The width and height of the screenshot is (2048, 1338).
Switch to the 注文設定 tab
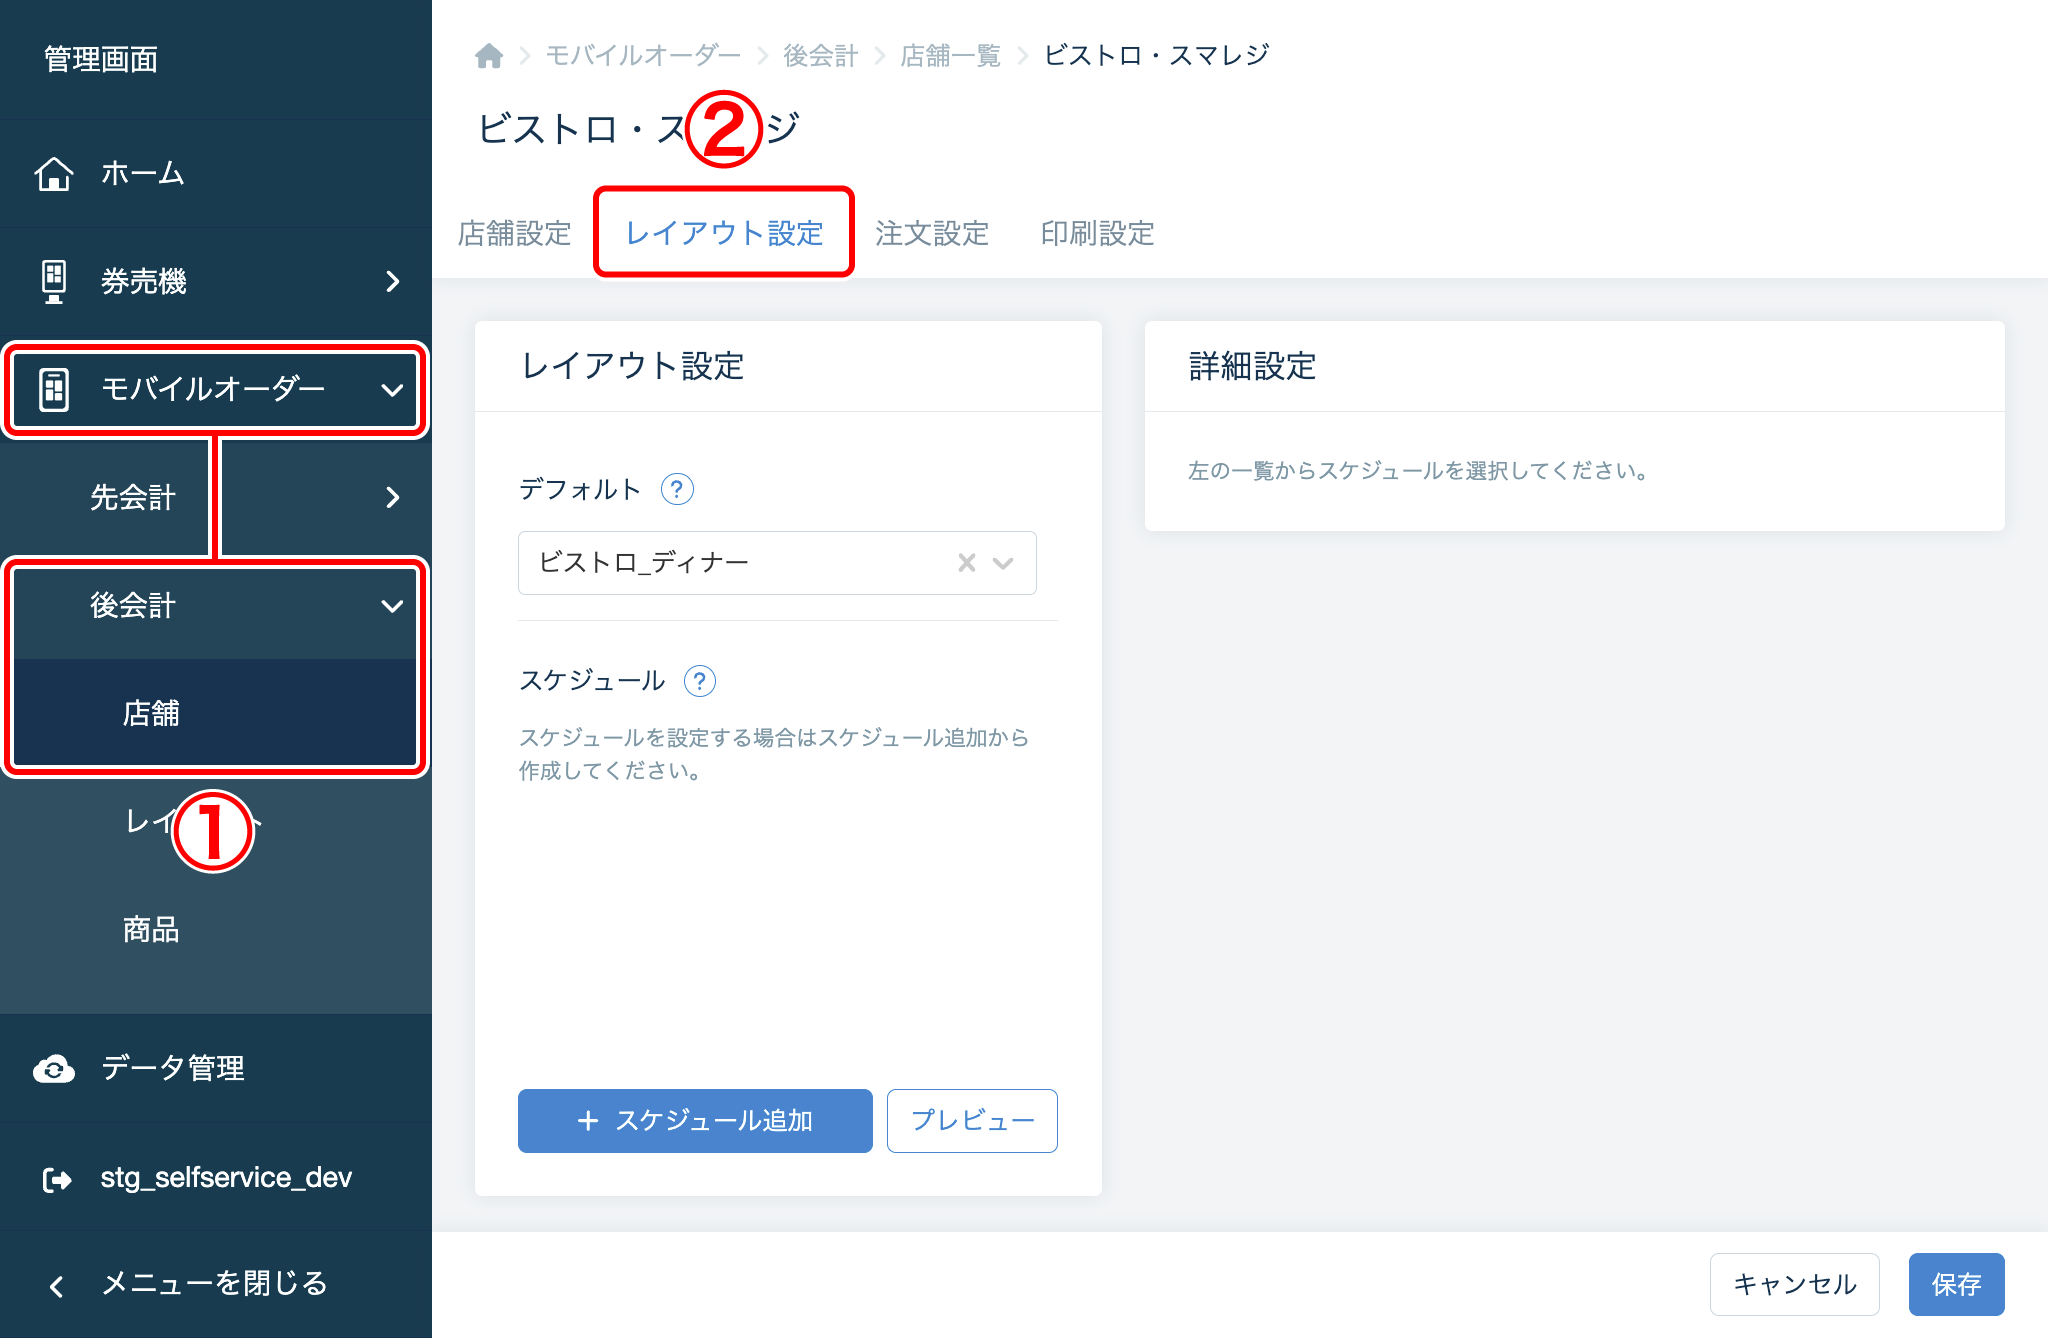pos(931,233)
